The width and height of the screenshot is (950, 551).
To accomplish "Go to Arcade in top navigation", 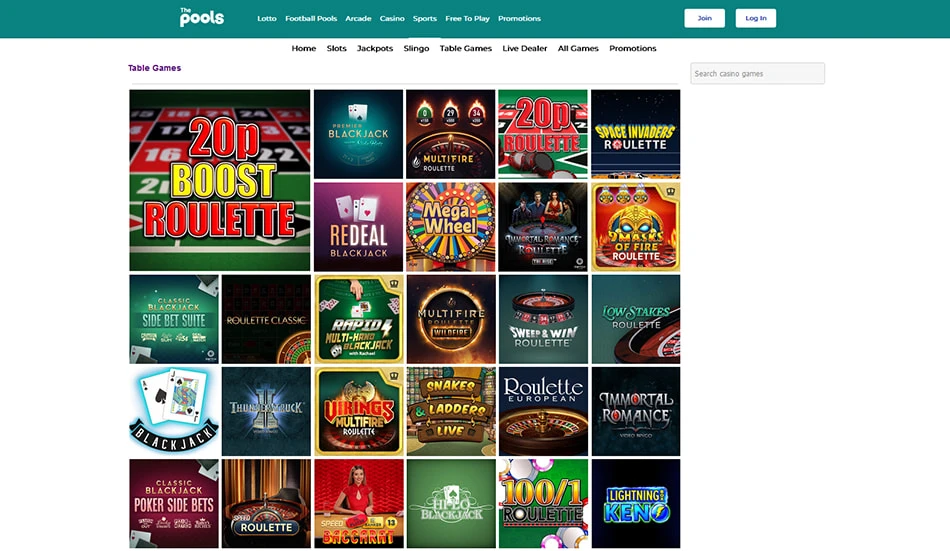I will [x=358, y=18].
